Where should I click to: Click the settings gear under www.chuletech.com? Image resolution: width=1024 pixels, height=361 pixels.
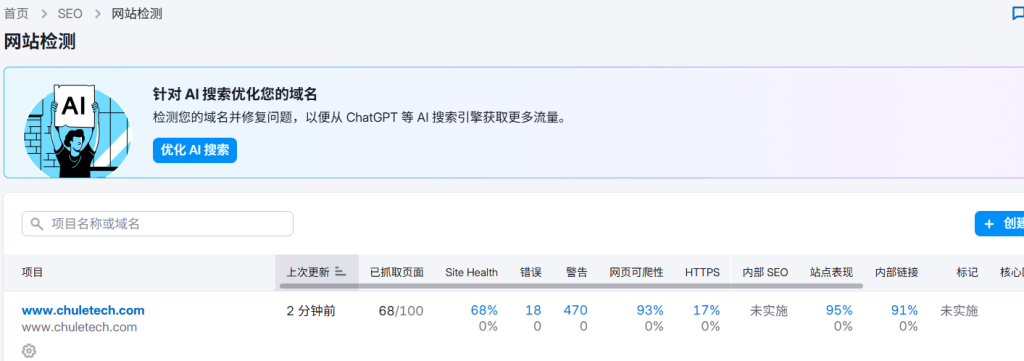(29, 351)
